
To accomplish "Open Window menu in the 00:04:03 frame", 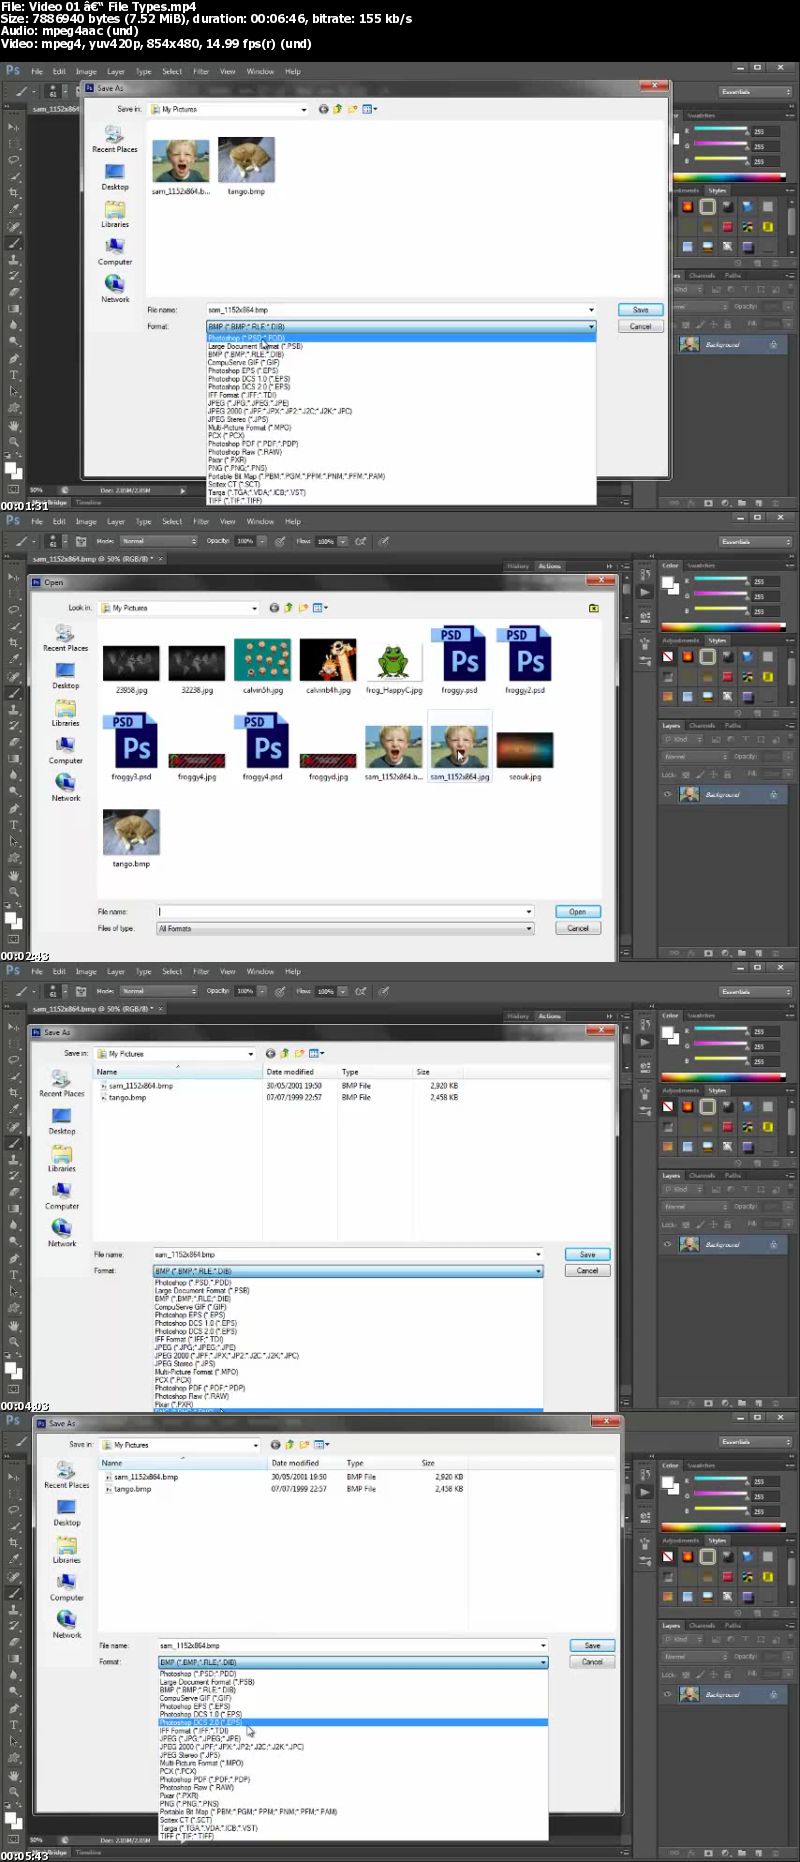I will click(x=260, y=971).
